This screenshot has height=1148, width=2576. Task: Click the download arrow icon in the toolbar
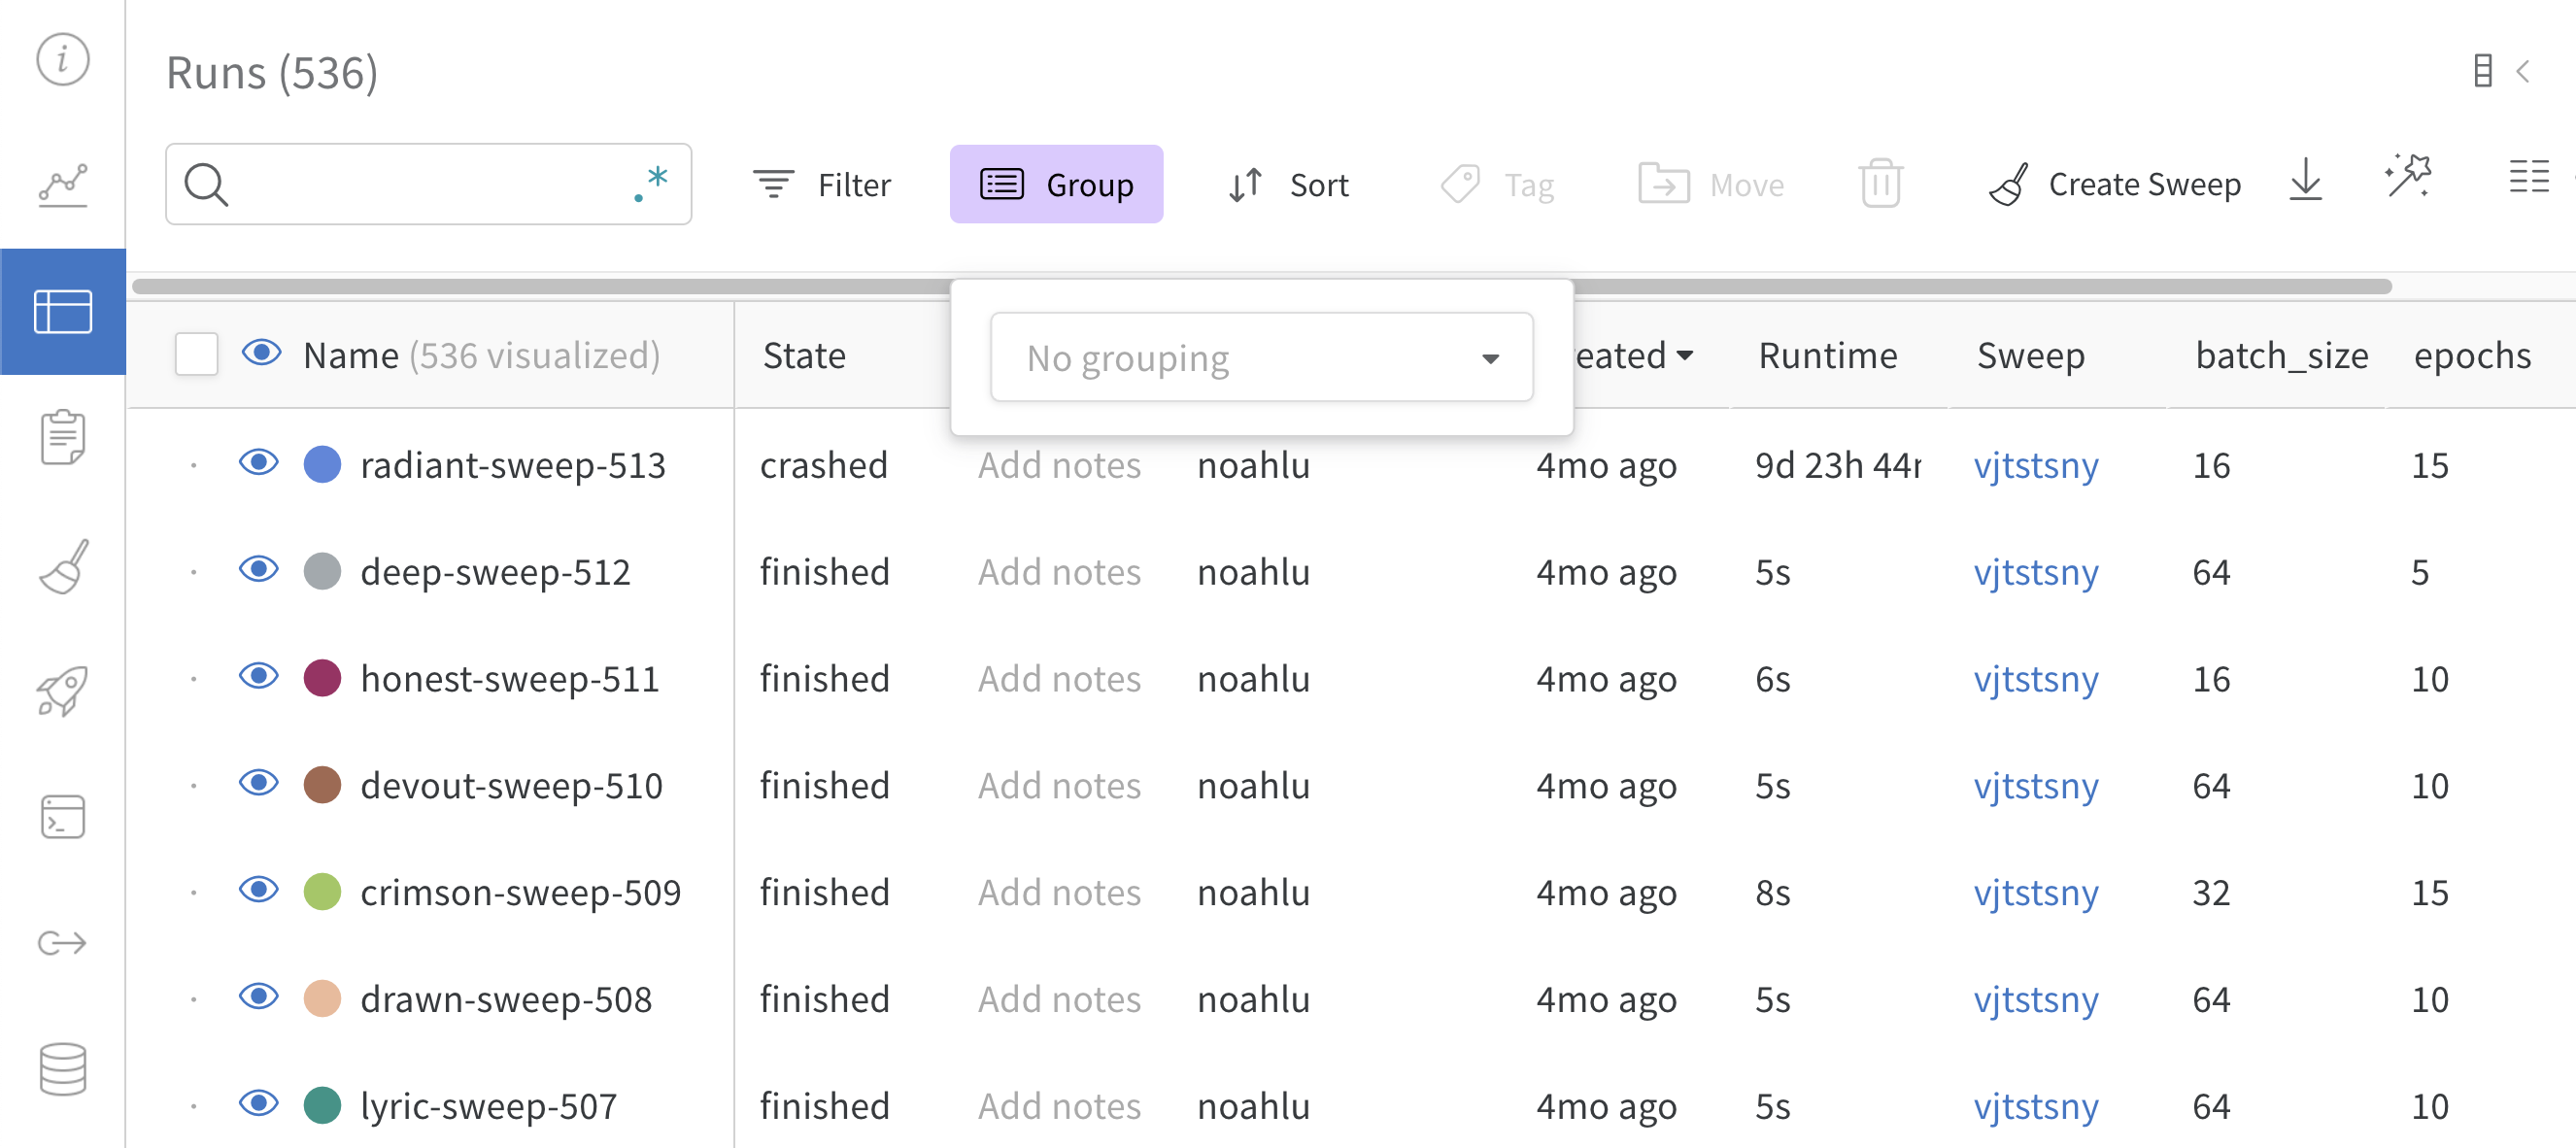pyautogui.click(x=2305, y=181)
